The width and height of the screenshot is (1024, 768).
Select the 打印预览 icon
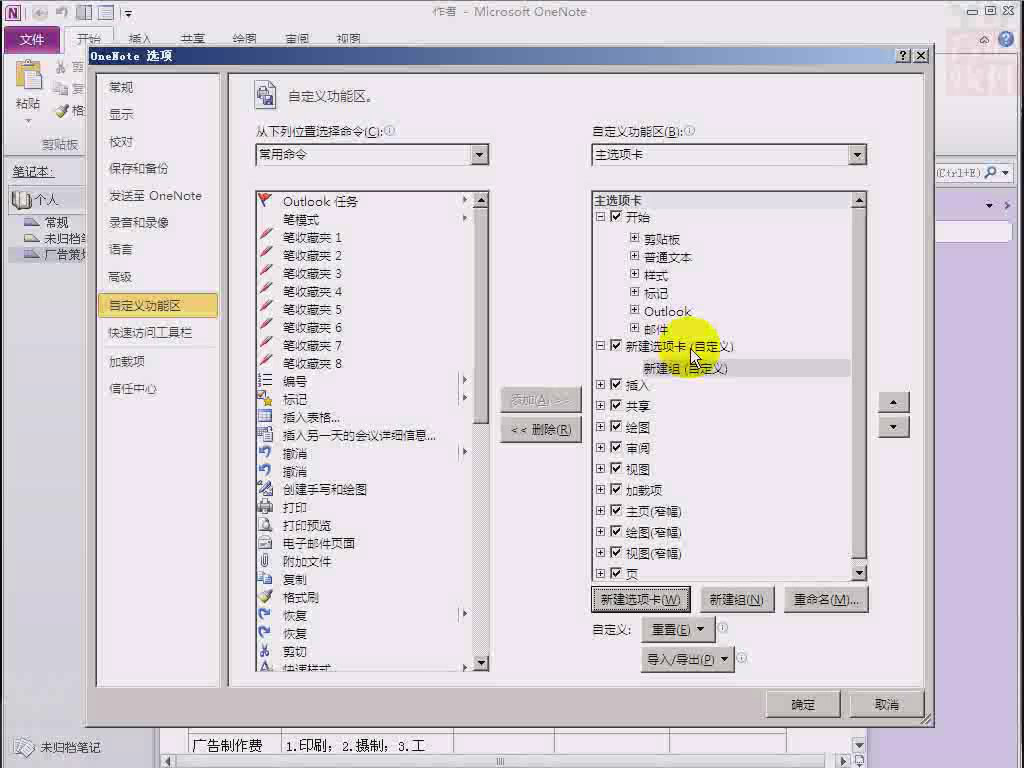tap(265, 524)
